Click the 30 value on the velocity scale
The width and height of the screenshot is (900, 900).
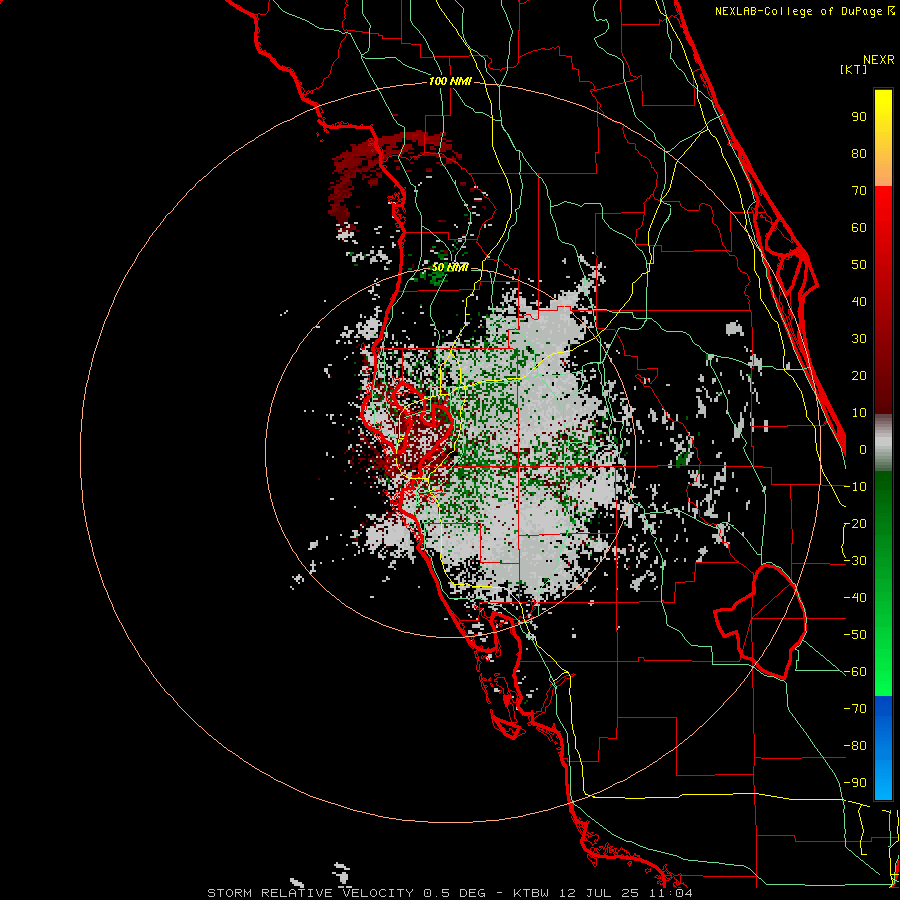(859, 339)
